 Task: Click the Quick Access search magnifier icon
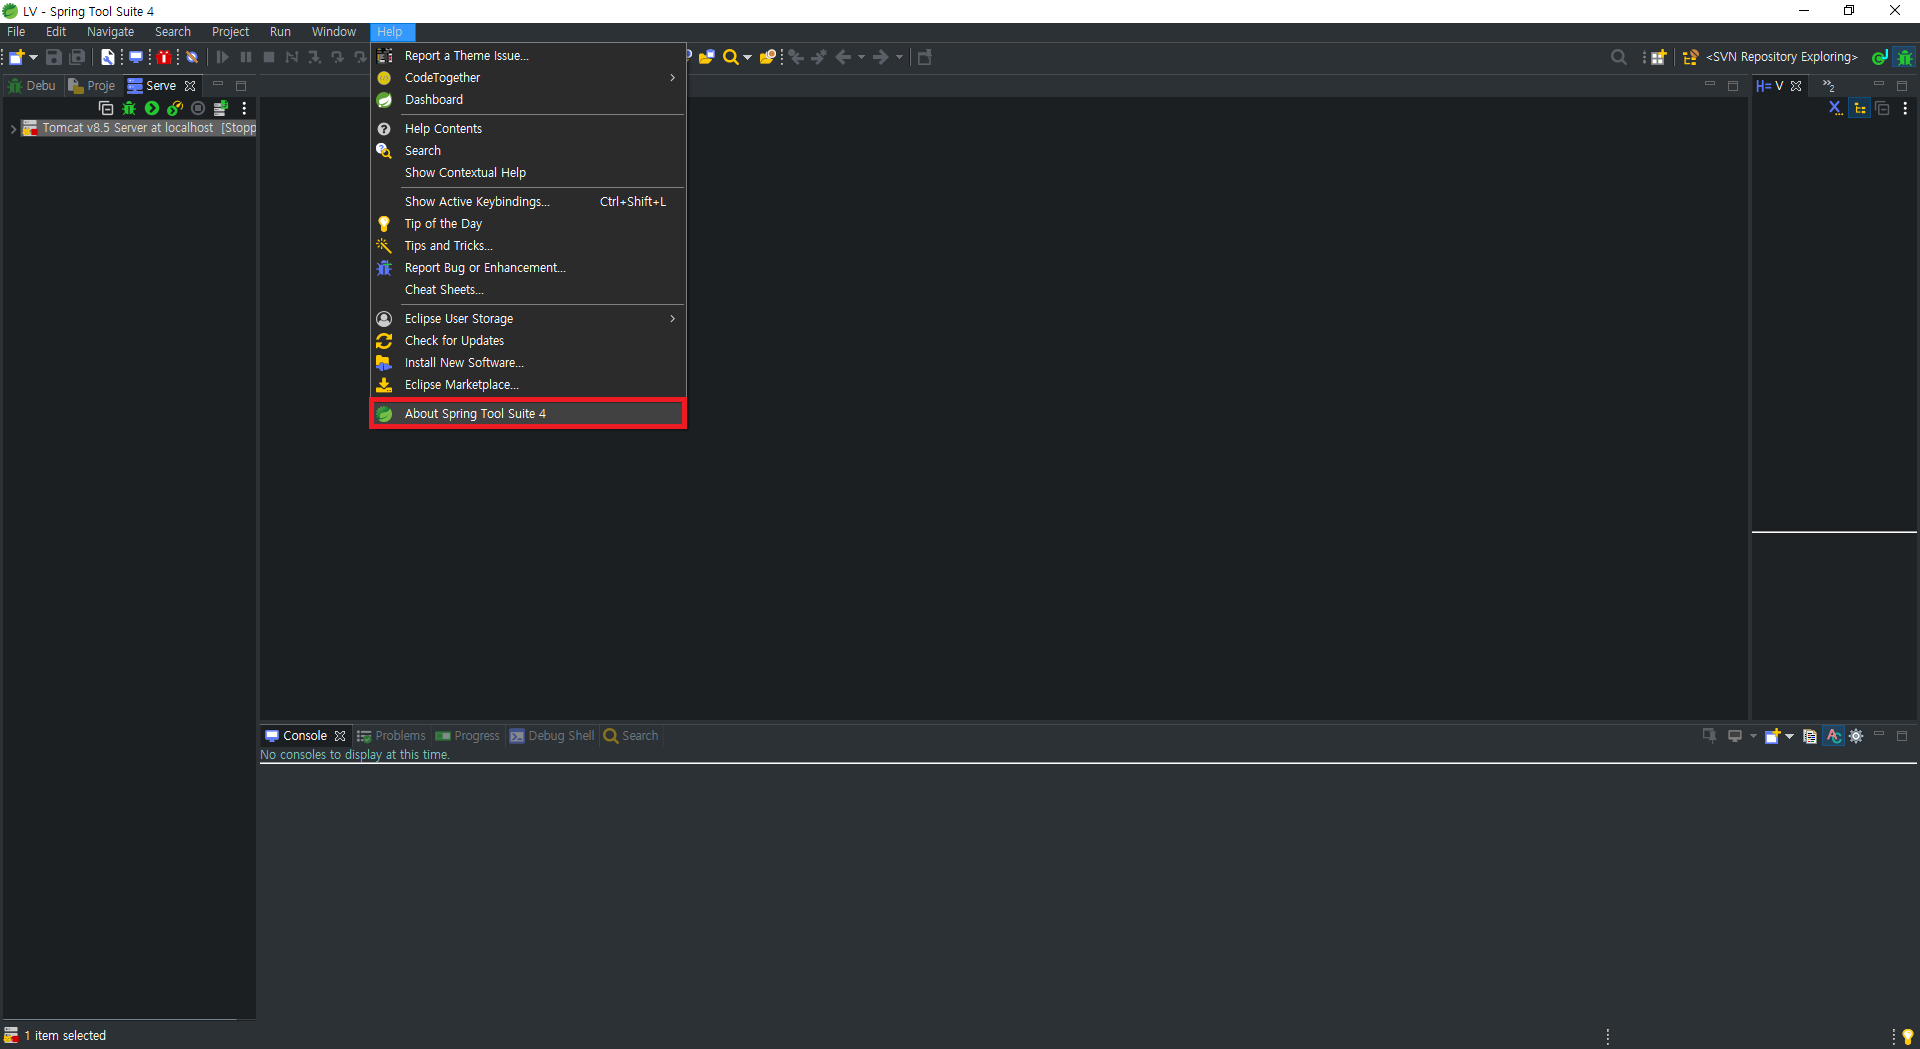(x=1619, y=57)
